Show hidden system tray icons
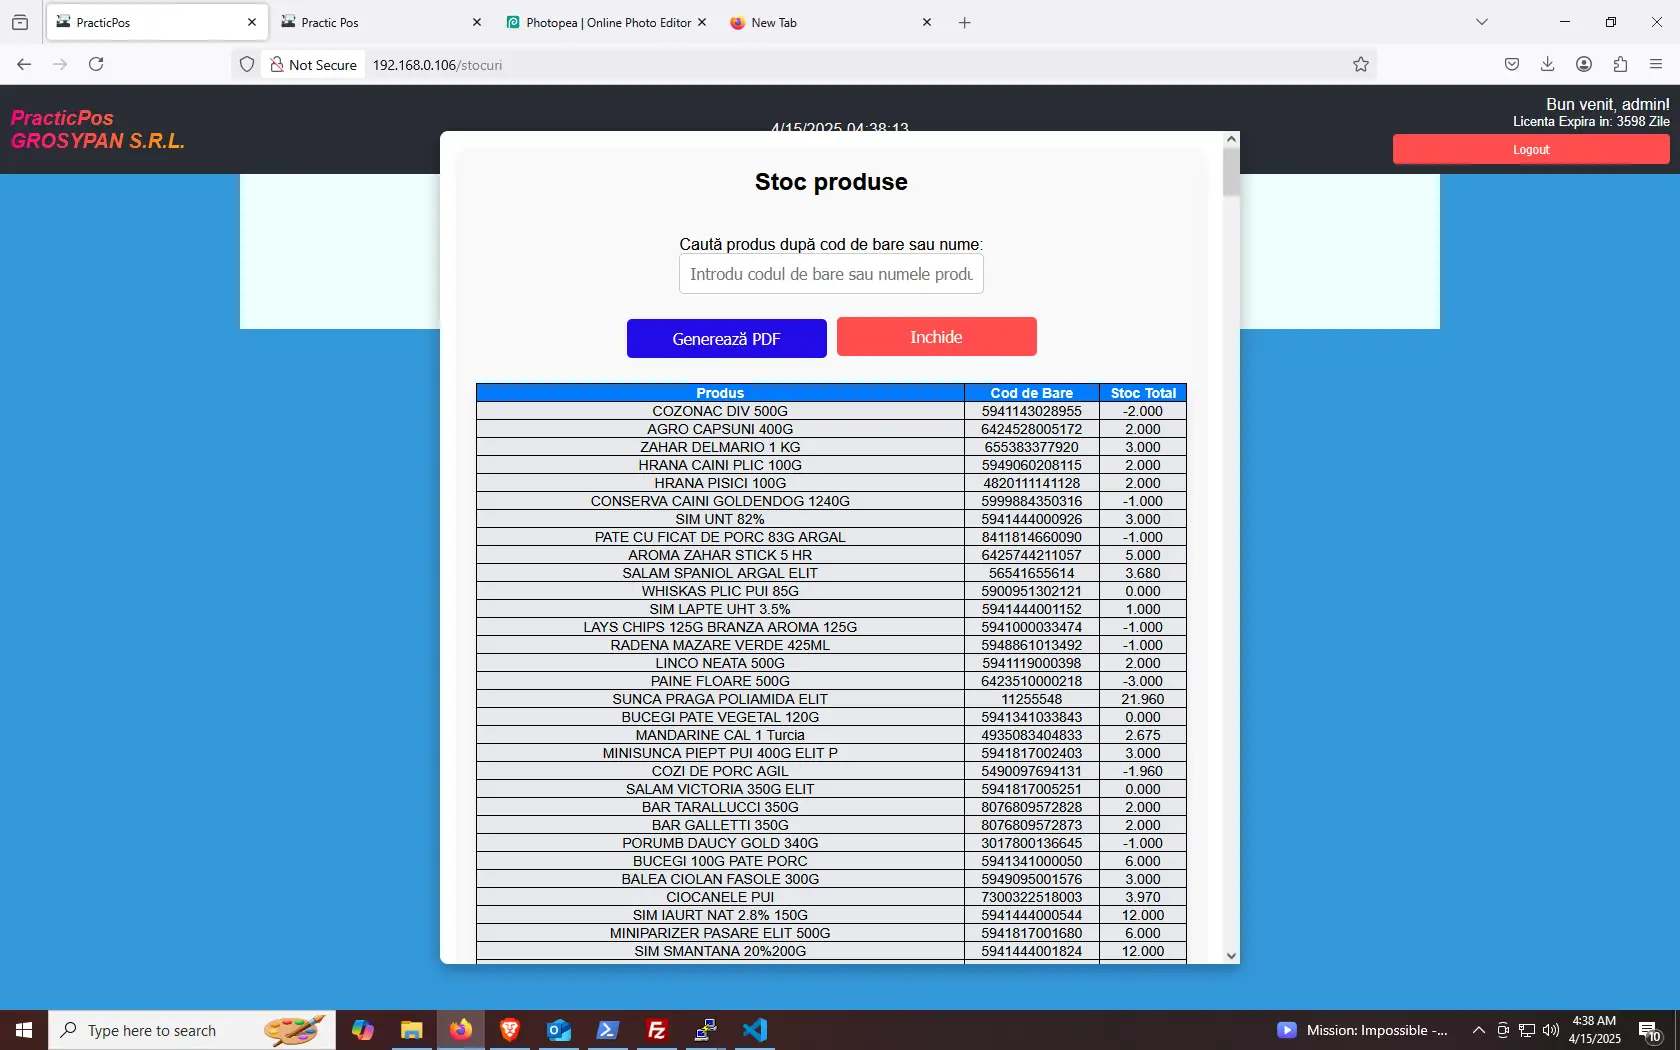This screenshot has width=1680, height=1050. tap(1478, 1030)
